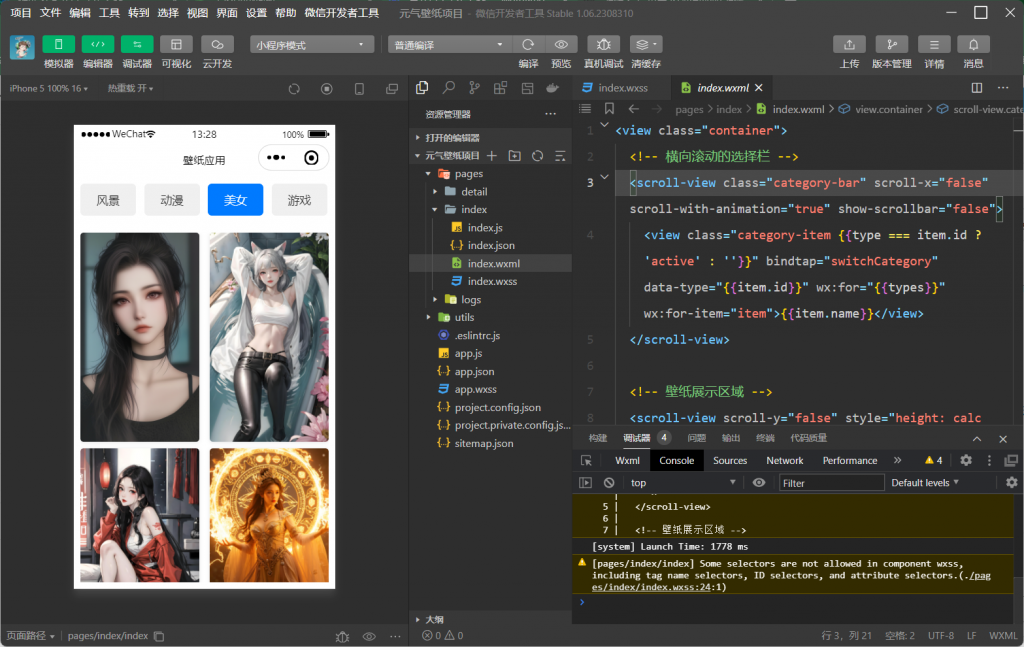Click the console Filter input field
The image size is (1024, 647).
[831, 483]
